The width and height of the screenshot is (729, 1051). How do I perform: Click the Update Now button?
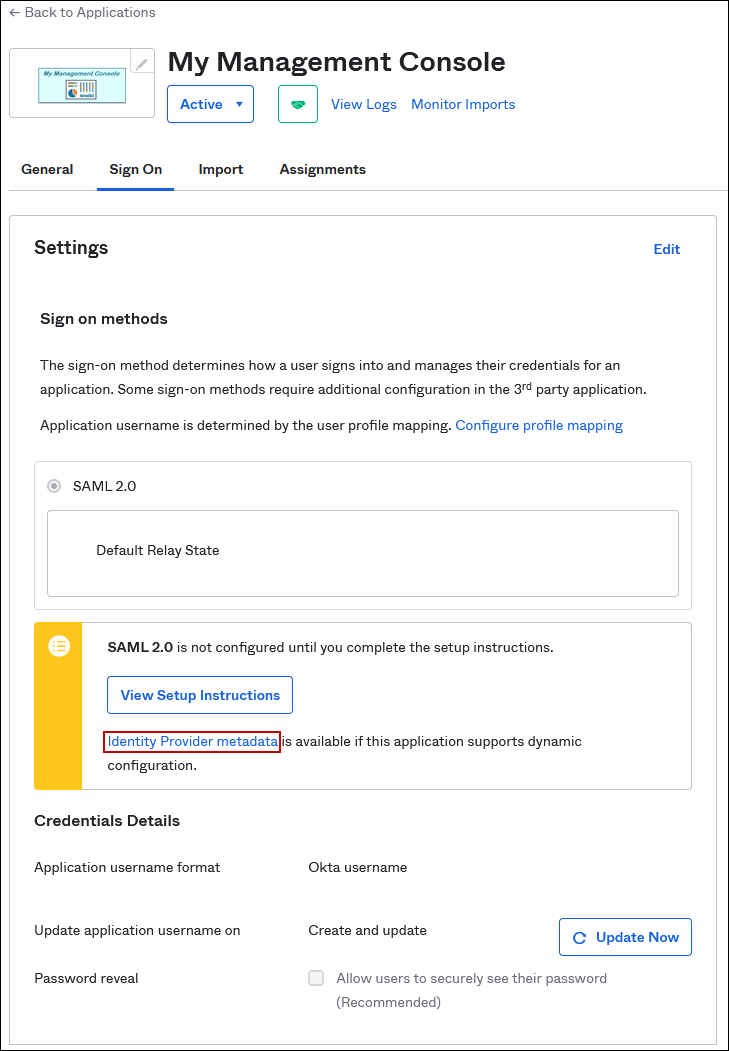coord(625,937)
